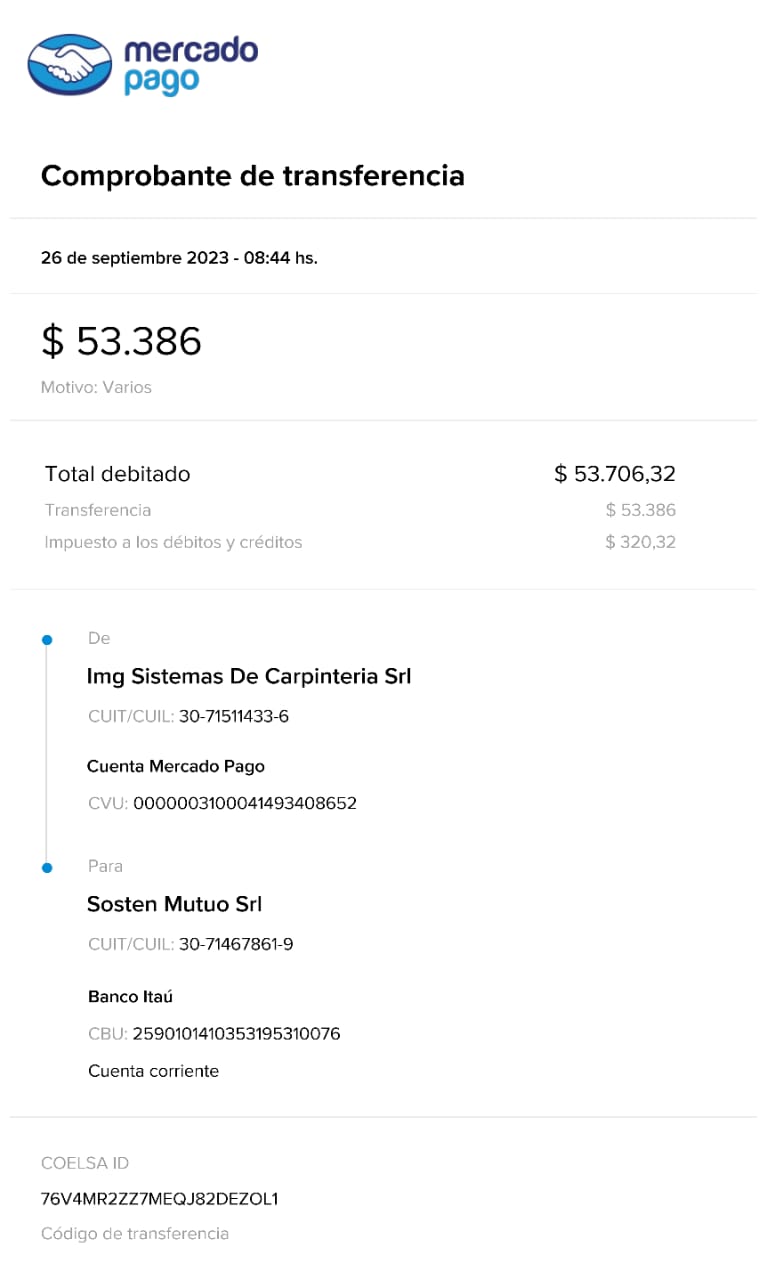Click recipient name Sosten Mutuo Srl
Screen dimensions: 767x1280
[174, 905]
